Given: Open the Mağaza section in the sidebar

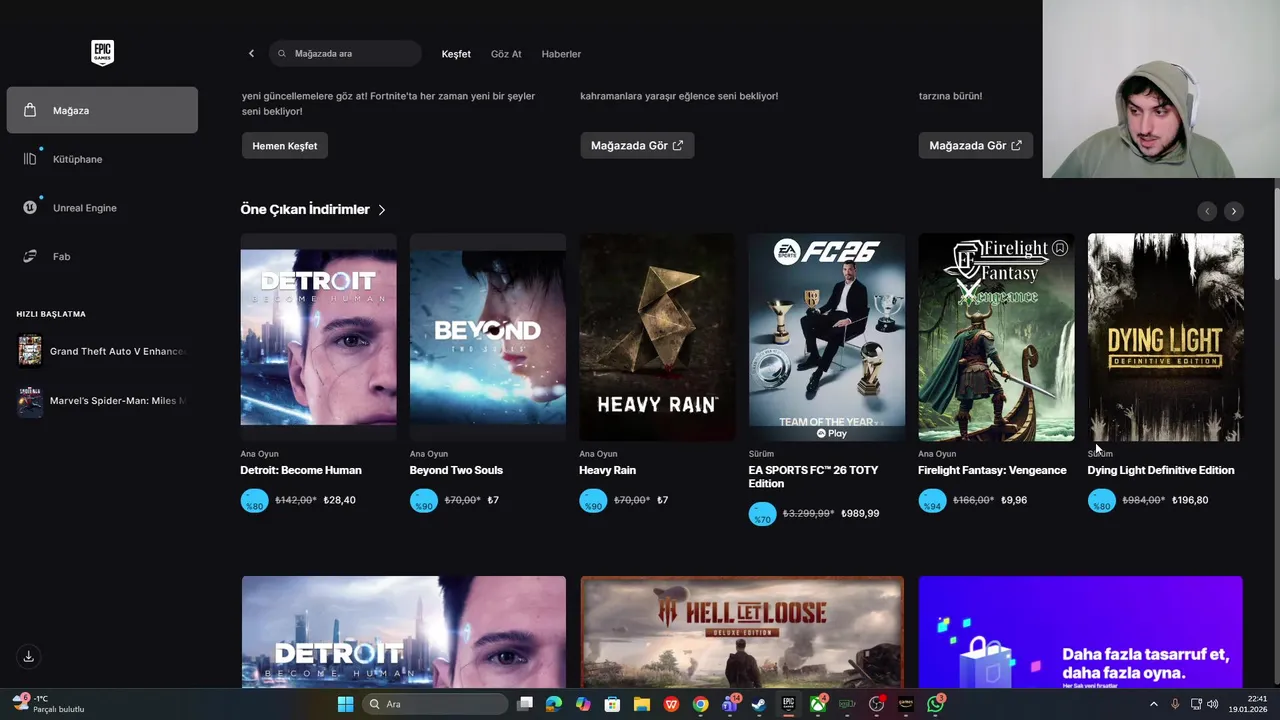Looking at the screenshot, I should [102, 110].
